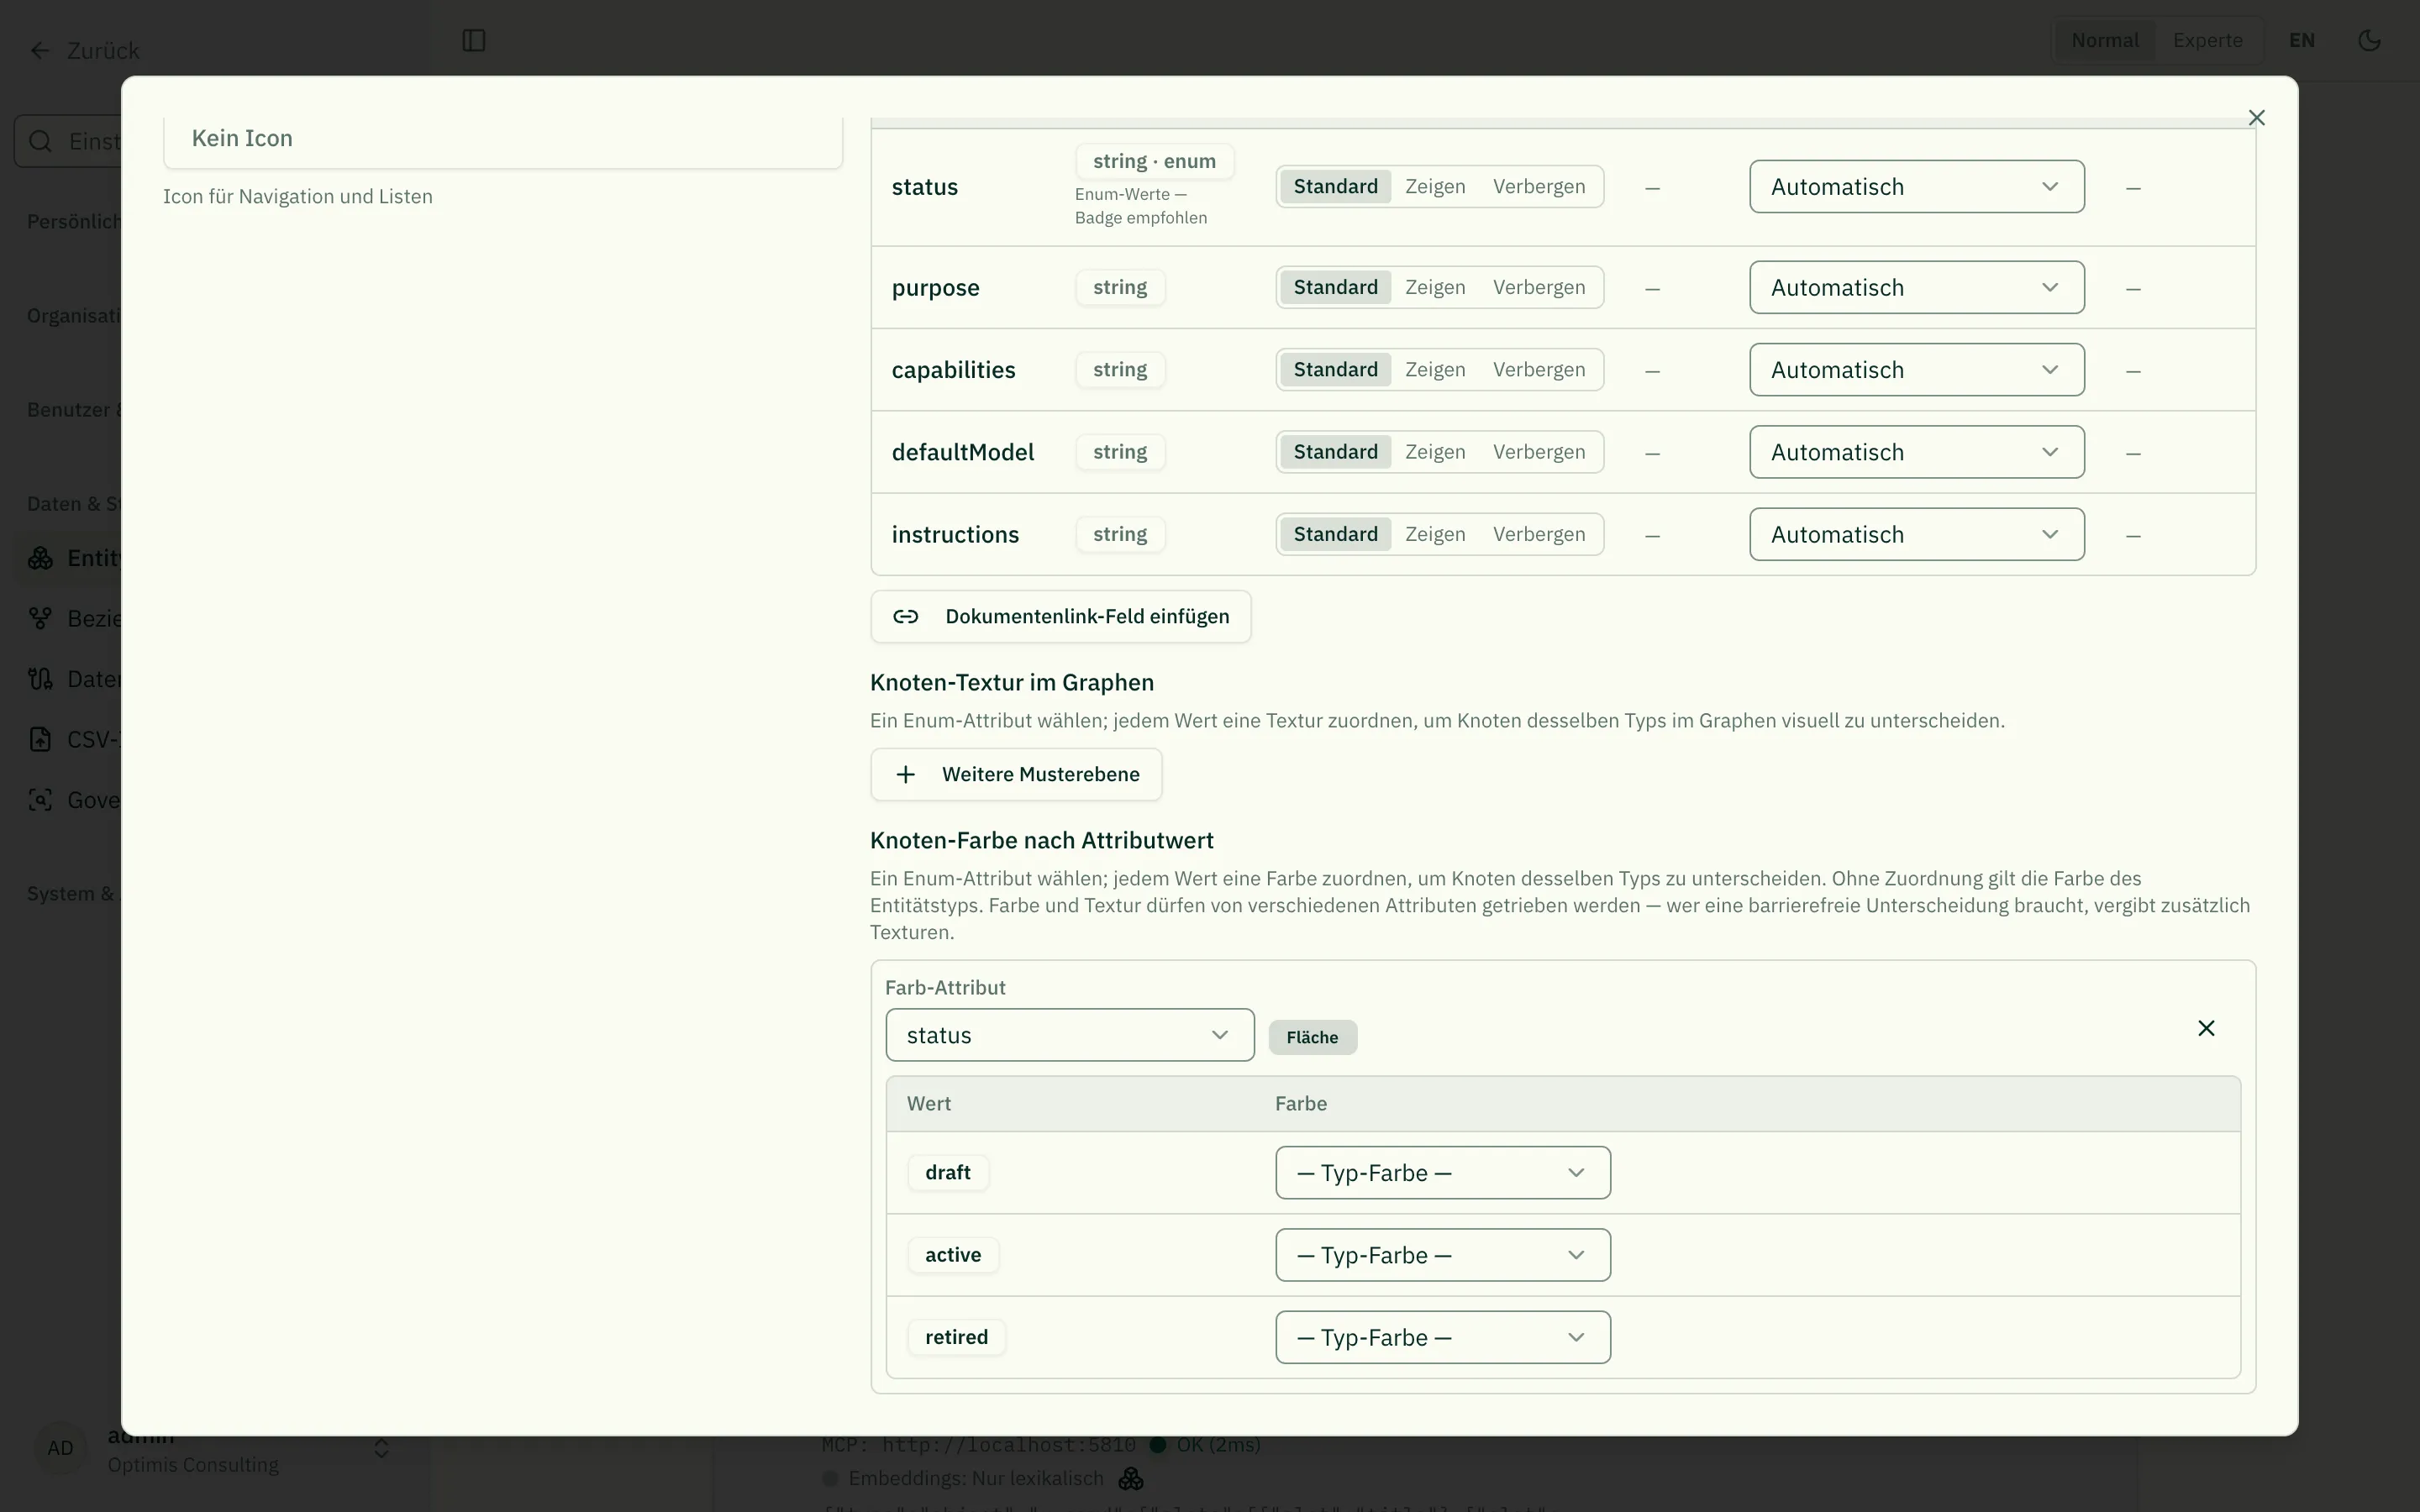2420x1512 pixels.
Task: Open the CSV import sidebar icon
Action: click(40, 739)
